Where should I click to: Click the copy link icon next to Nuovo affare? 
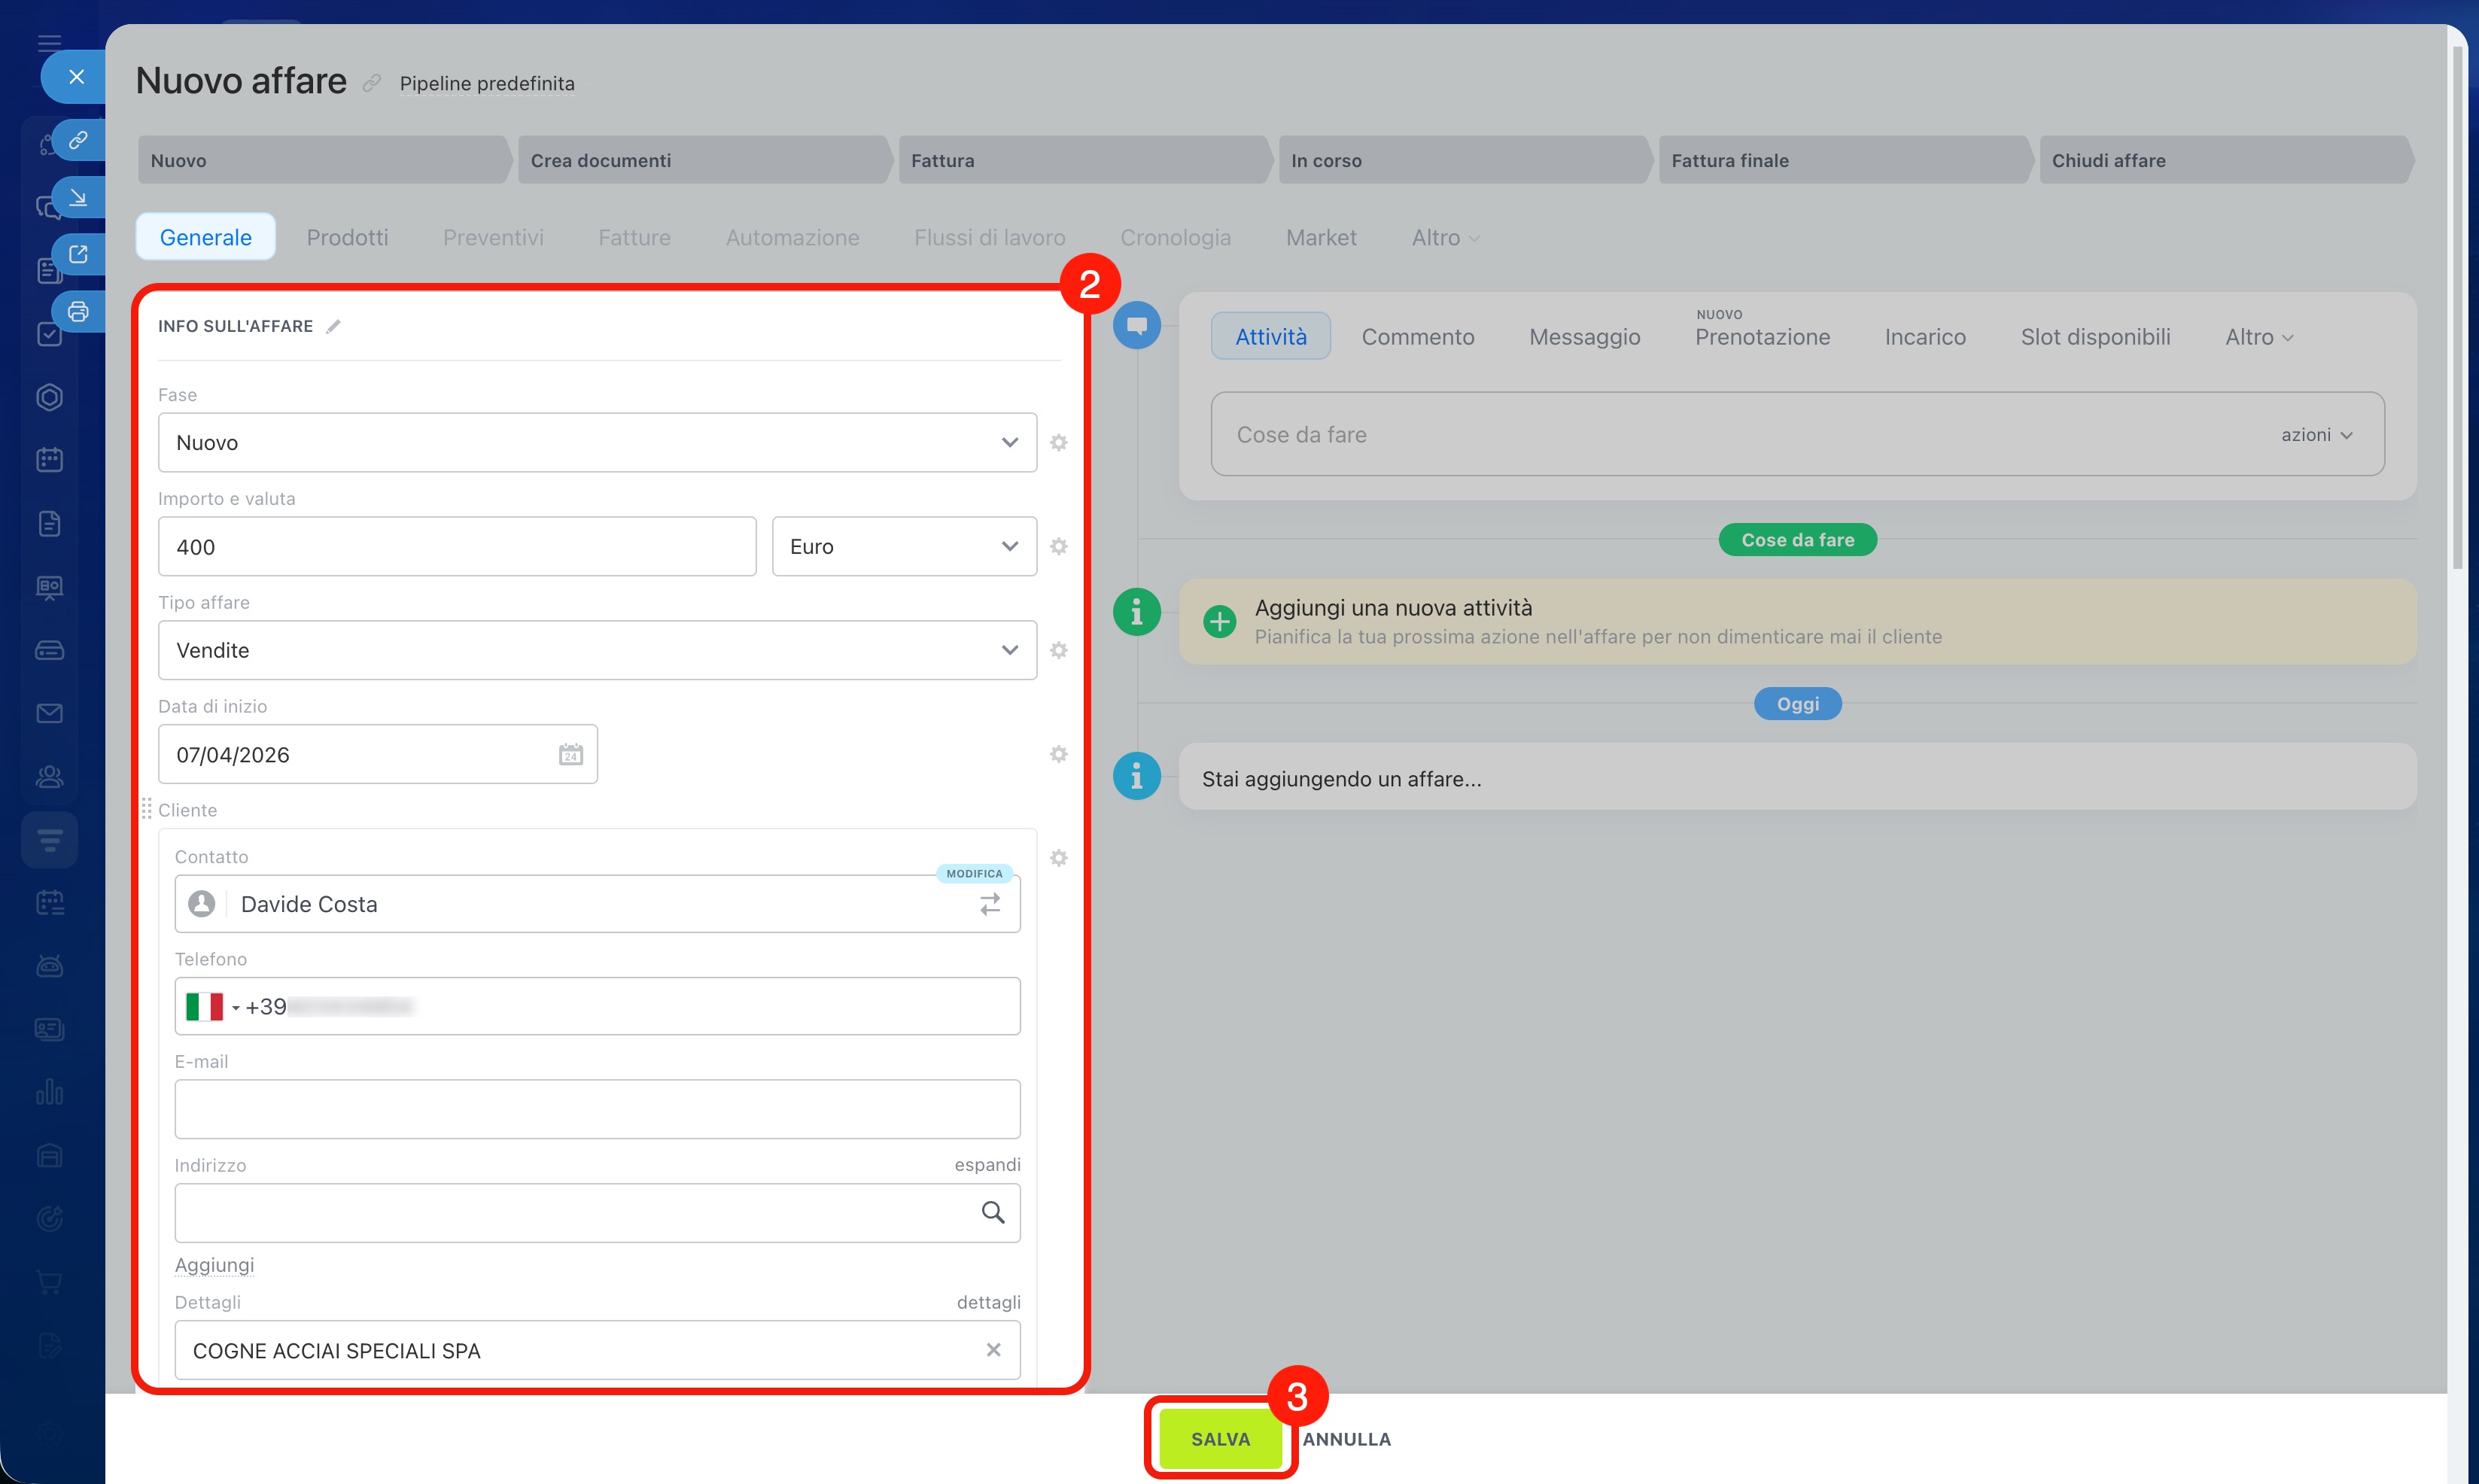372,83
